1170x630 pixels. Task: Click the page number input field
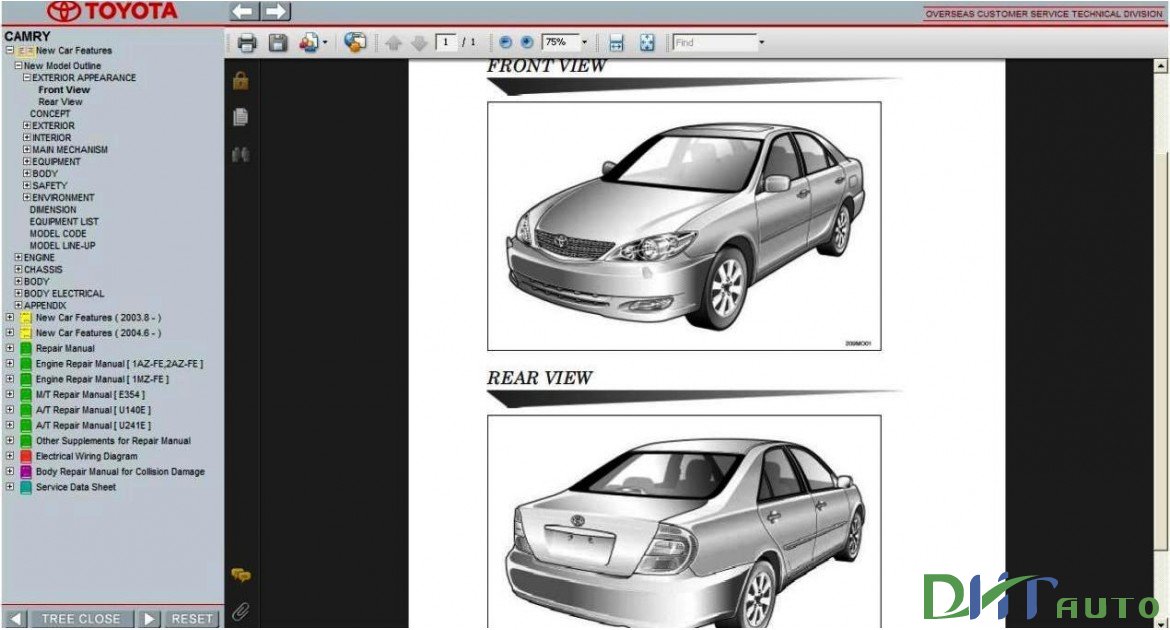445,43
